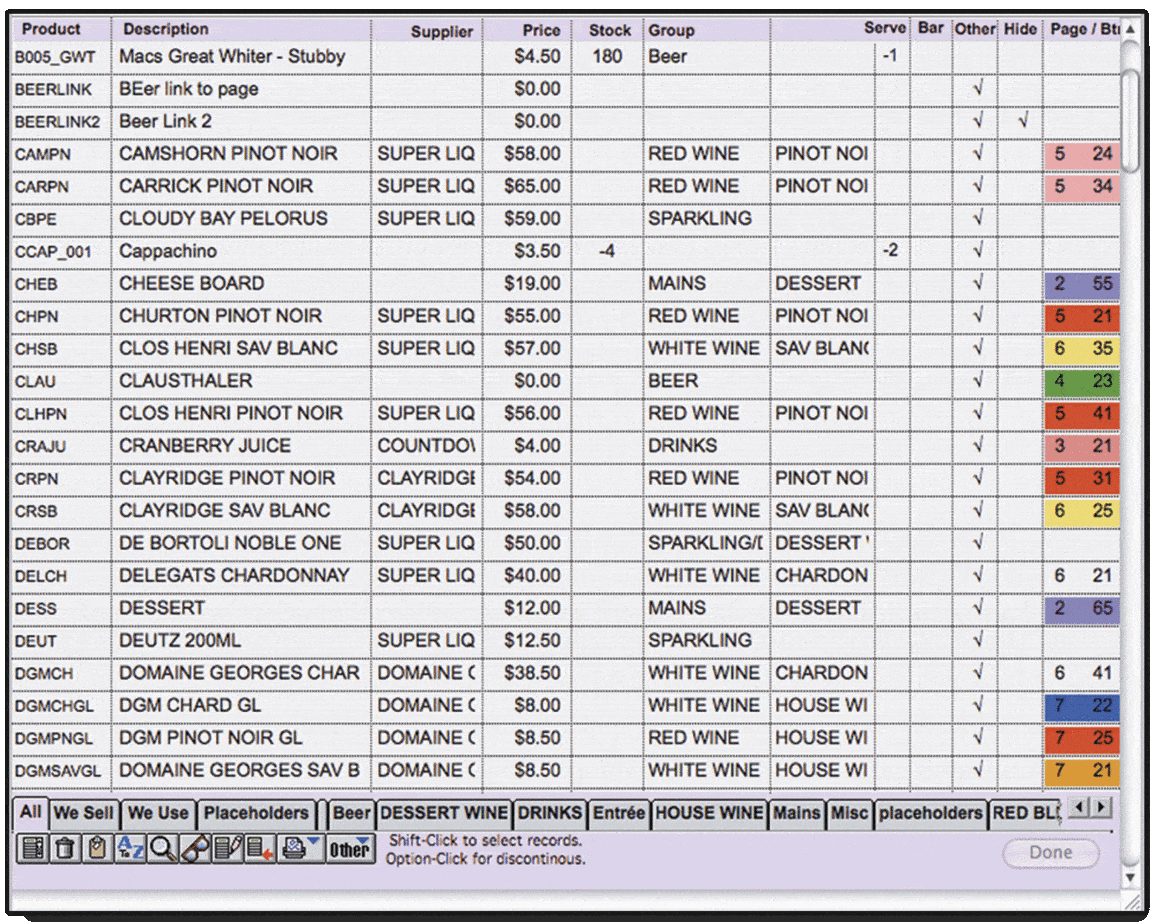The image size is (1152, 924).
Task: Toggle the Other checkmark for CHEB row
Action: (x=977, y=283)
